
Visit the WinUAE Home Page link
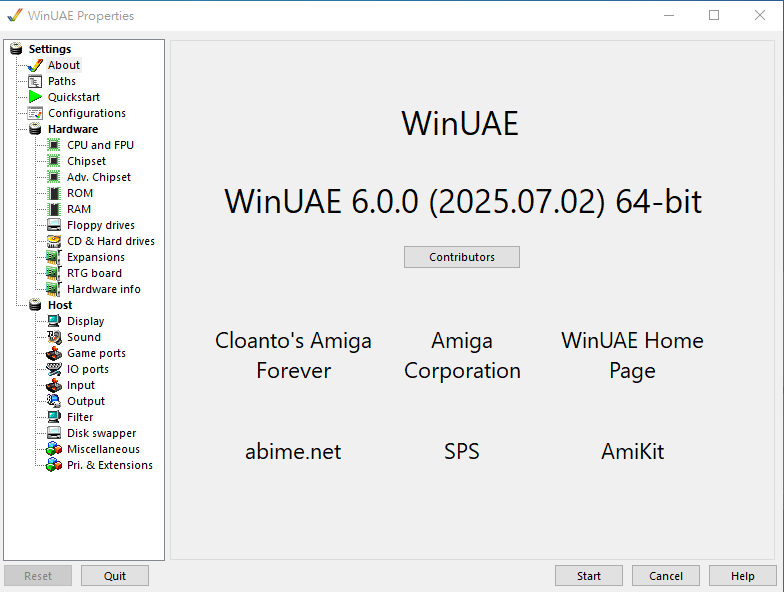tap(632, 356)
